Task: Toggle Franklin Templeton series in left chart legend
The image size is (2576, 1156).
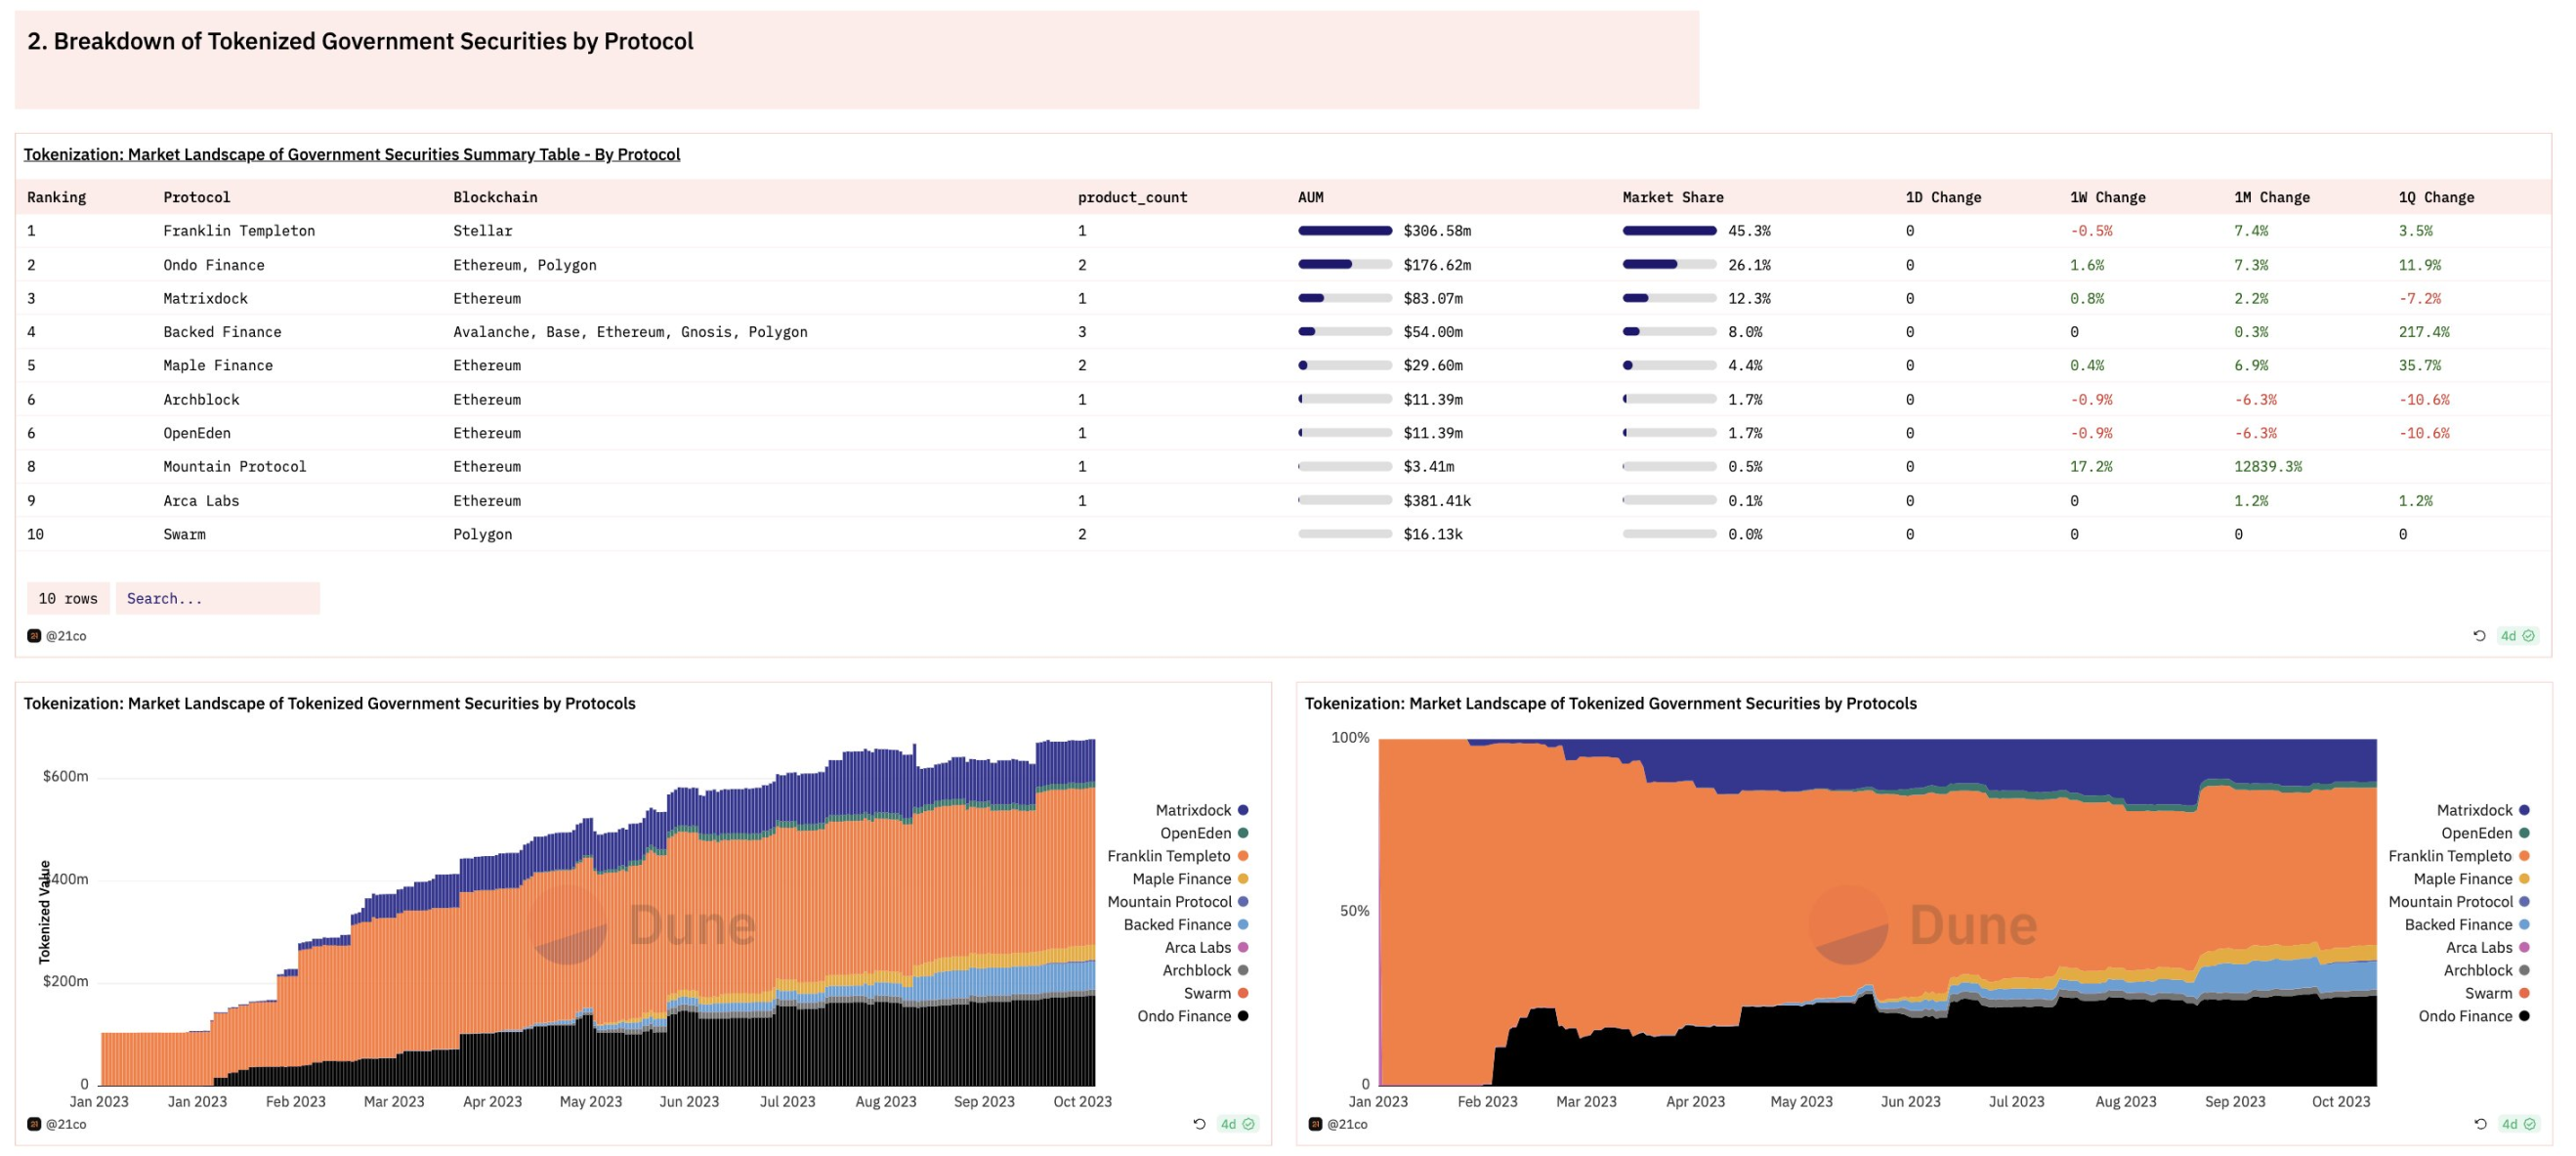Action: pyautogui.click(x=1168, y=856)
